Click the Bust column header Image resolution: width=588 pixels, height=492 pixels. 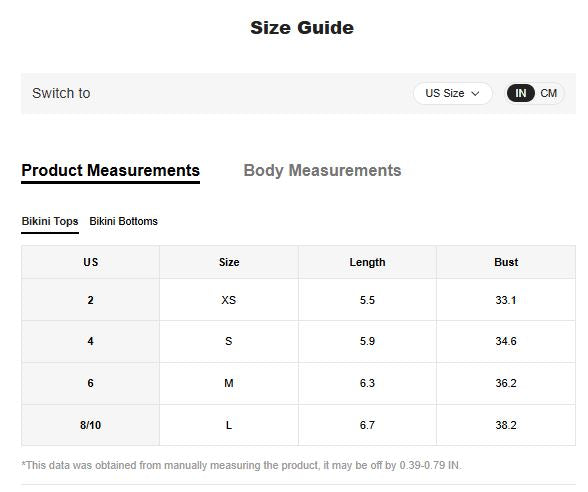click(x=506, y=262)
